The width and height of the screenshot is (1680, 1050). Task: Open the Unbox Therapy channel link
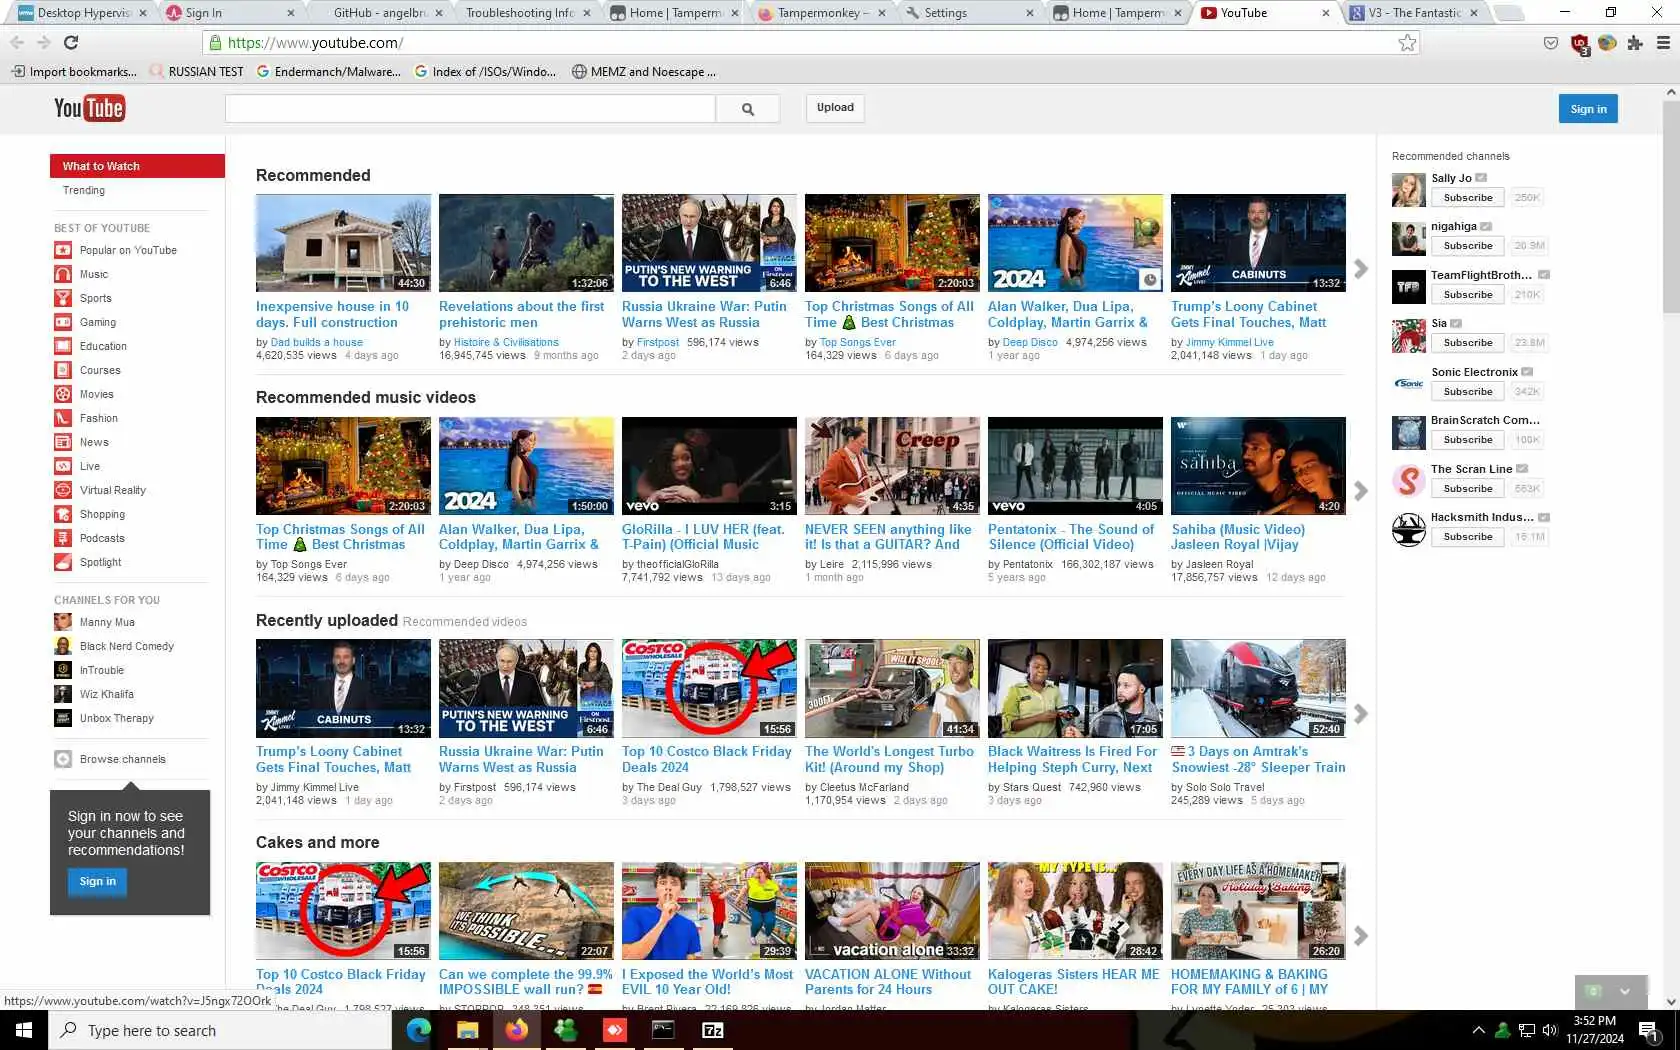(x=117, y=718)
